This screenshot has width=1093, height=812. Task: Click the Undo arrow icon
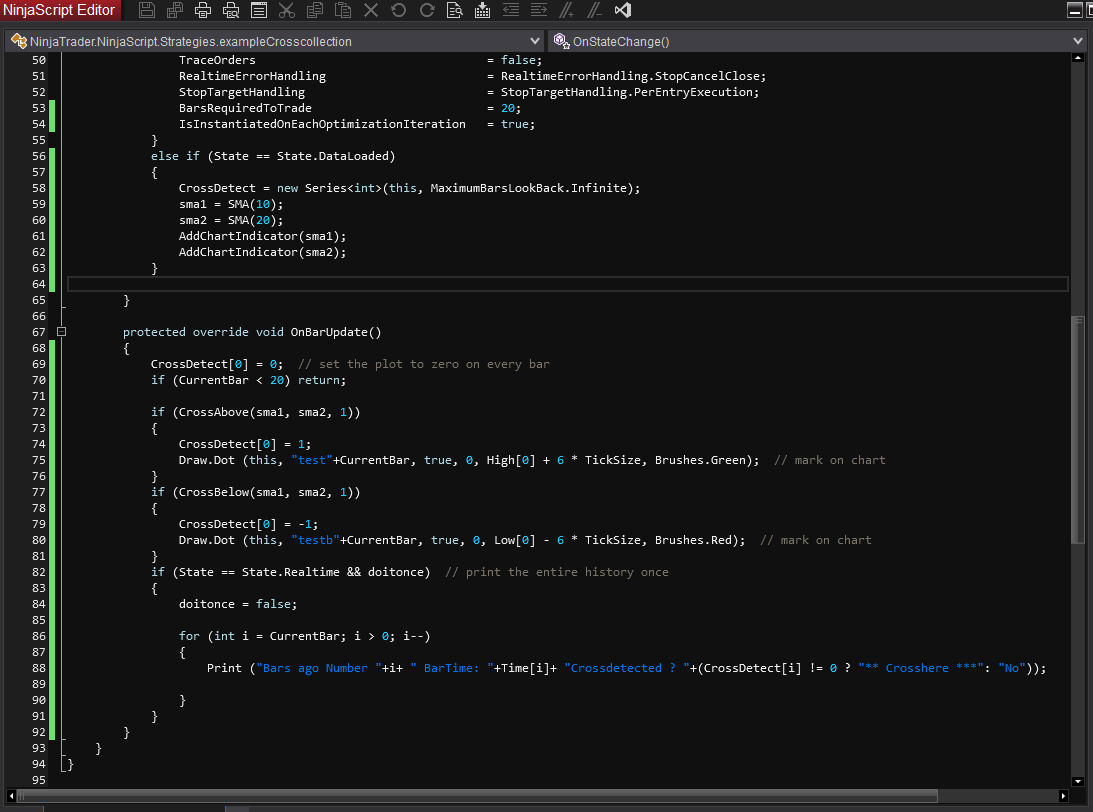click(399, 11)
